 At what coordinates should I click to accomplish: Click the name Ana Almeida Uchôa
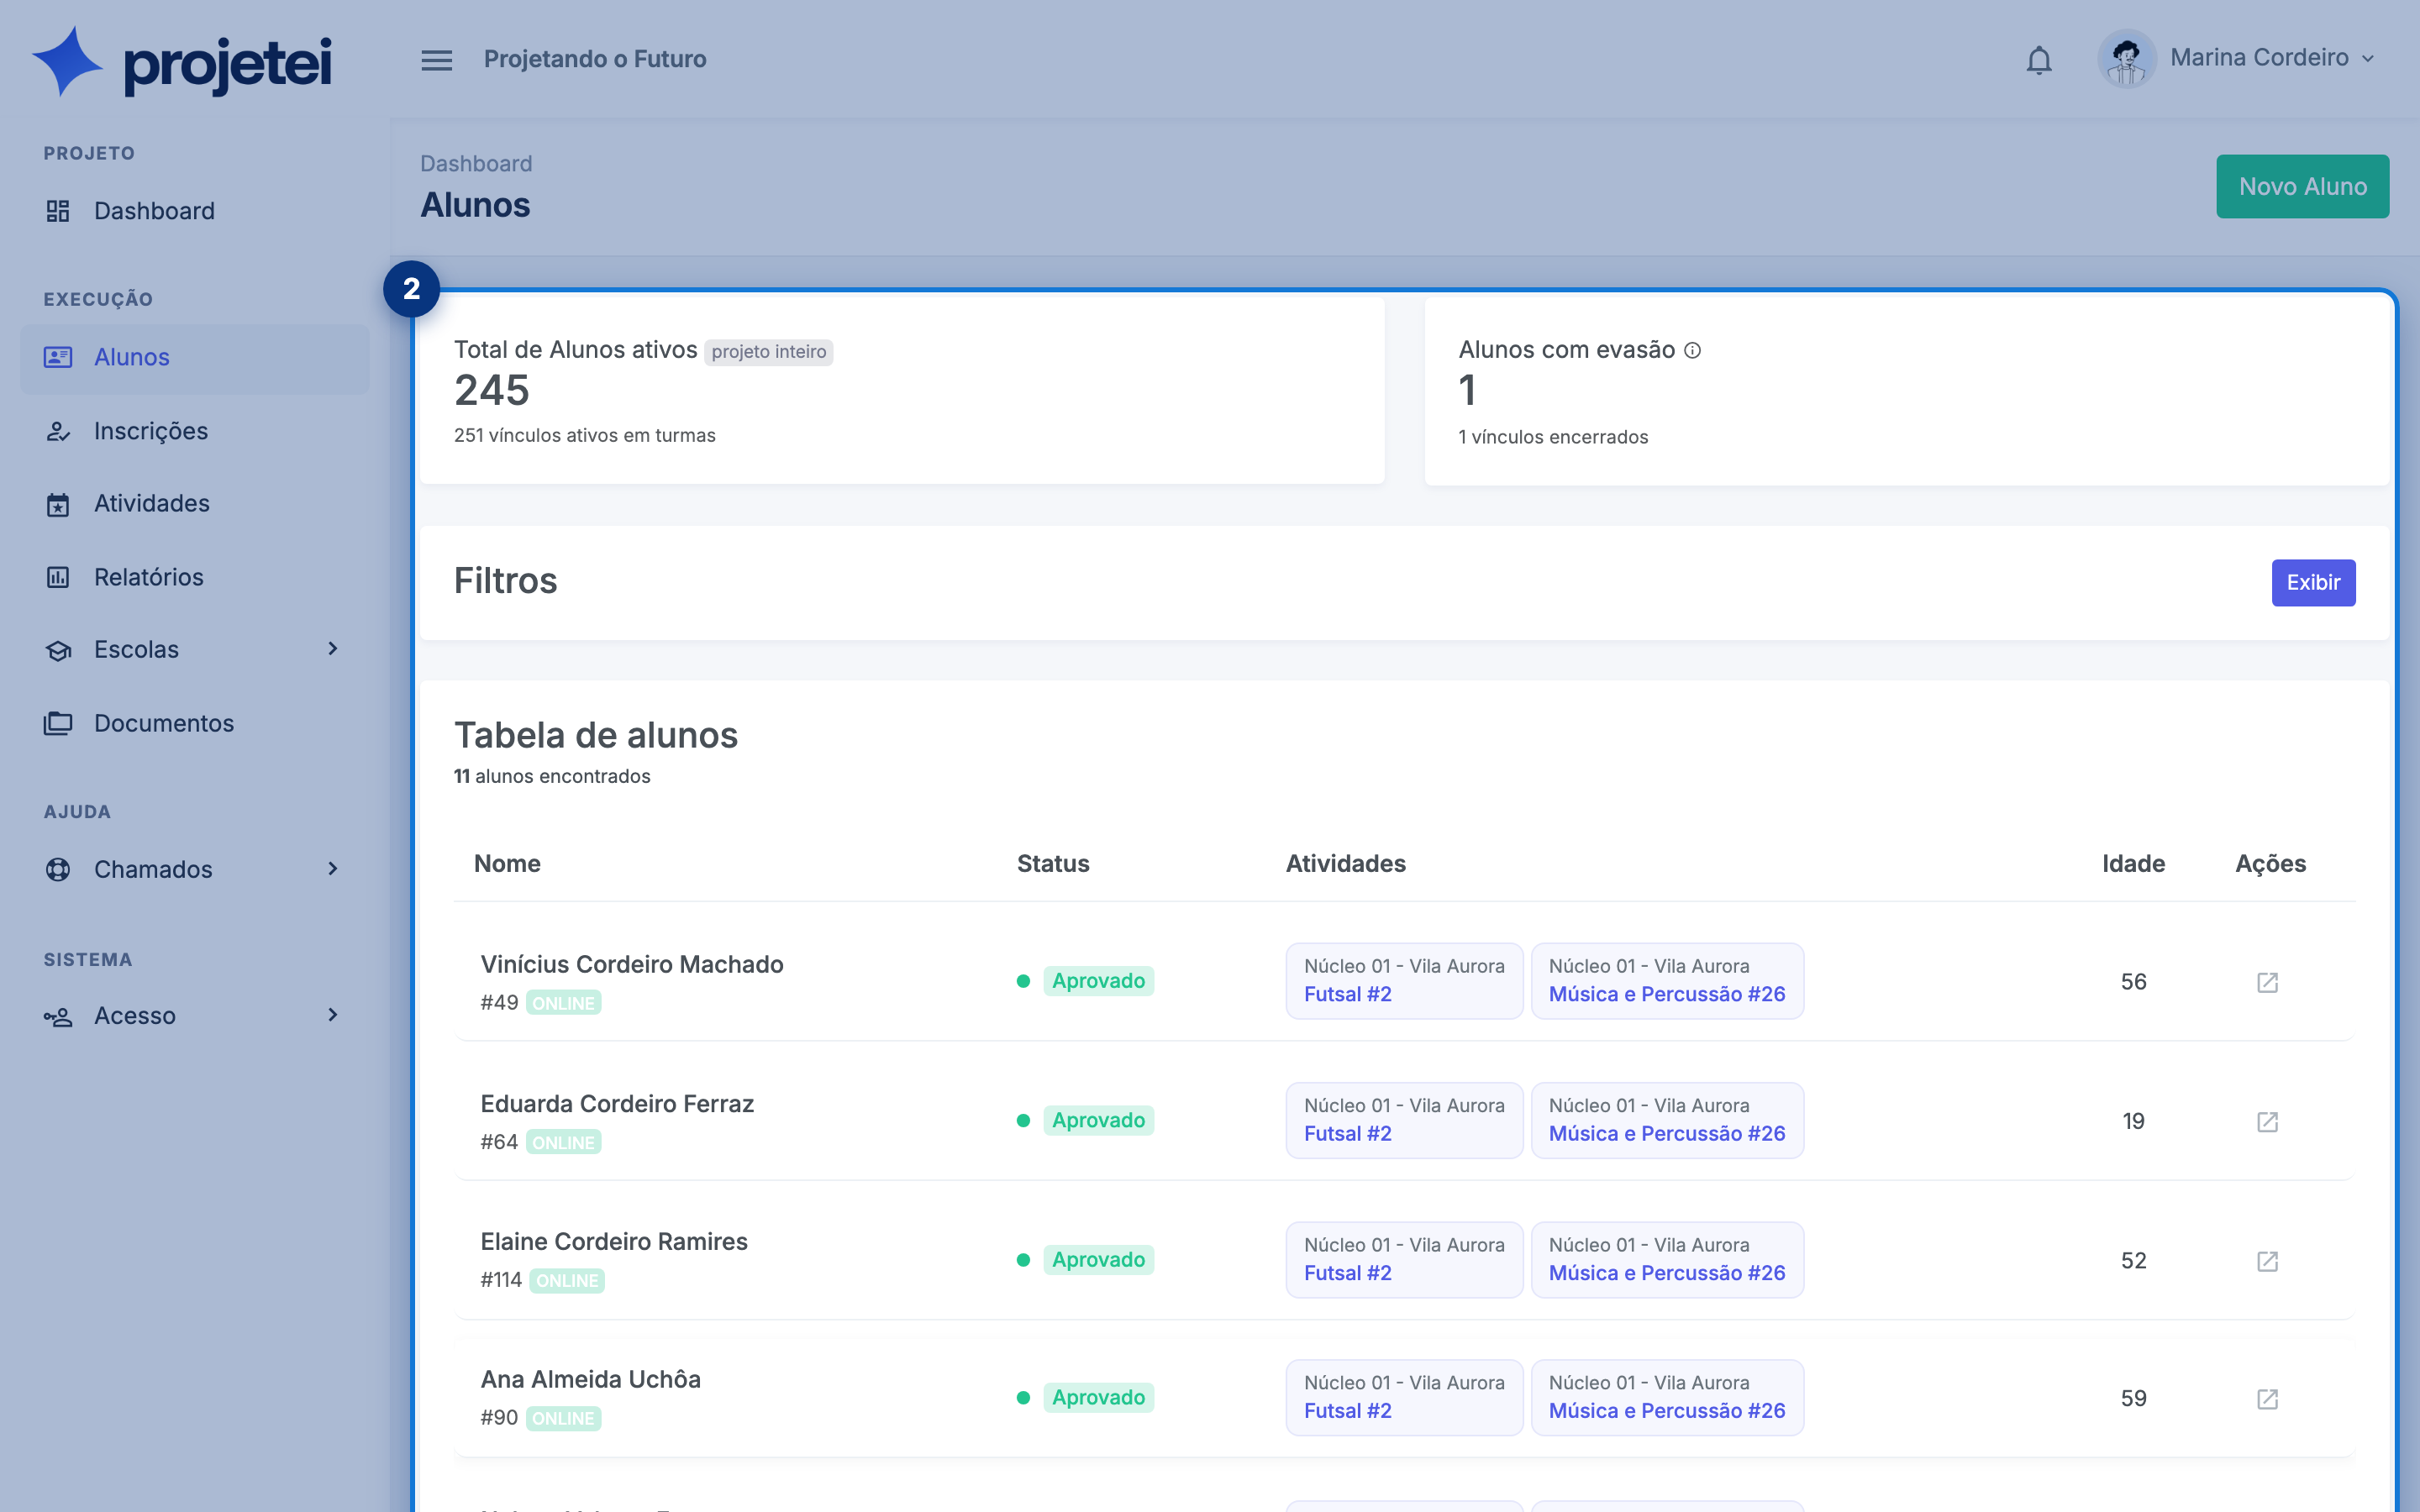[x=591, y=1380]
